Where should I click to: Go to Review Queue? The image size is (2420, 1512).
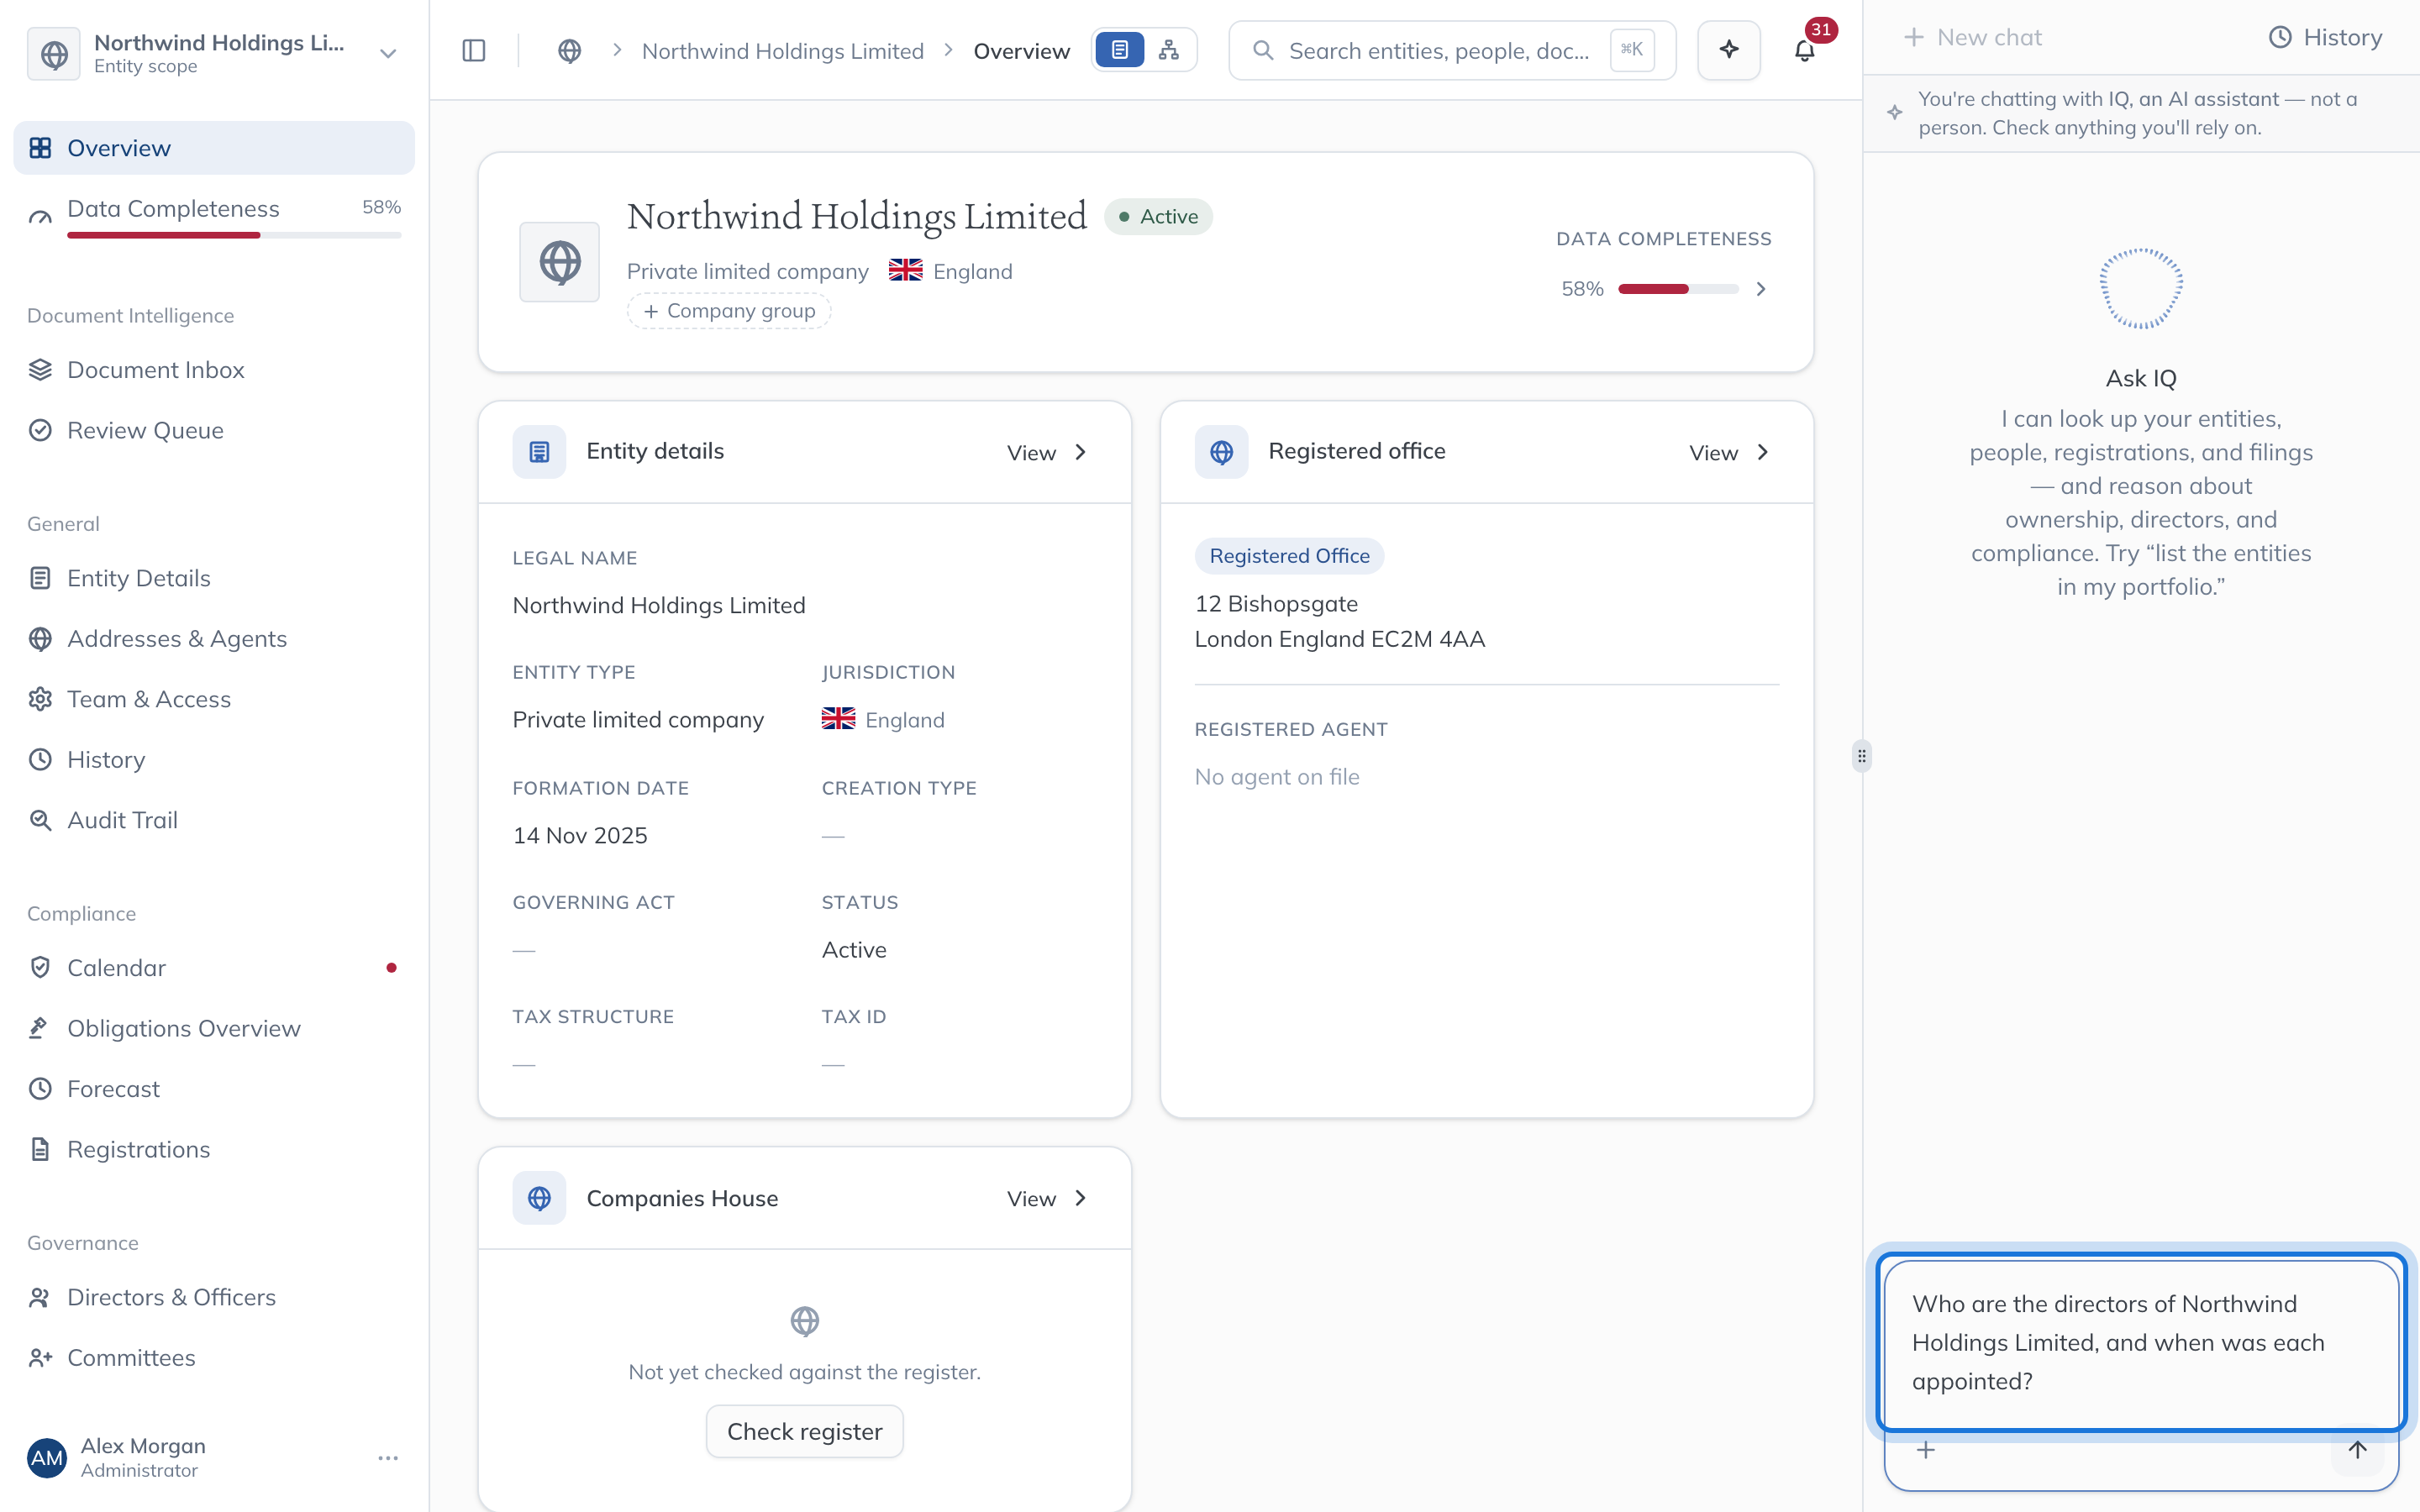coord(214,430)
